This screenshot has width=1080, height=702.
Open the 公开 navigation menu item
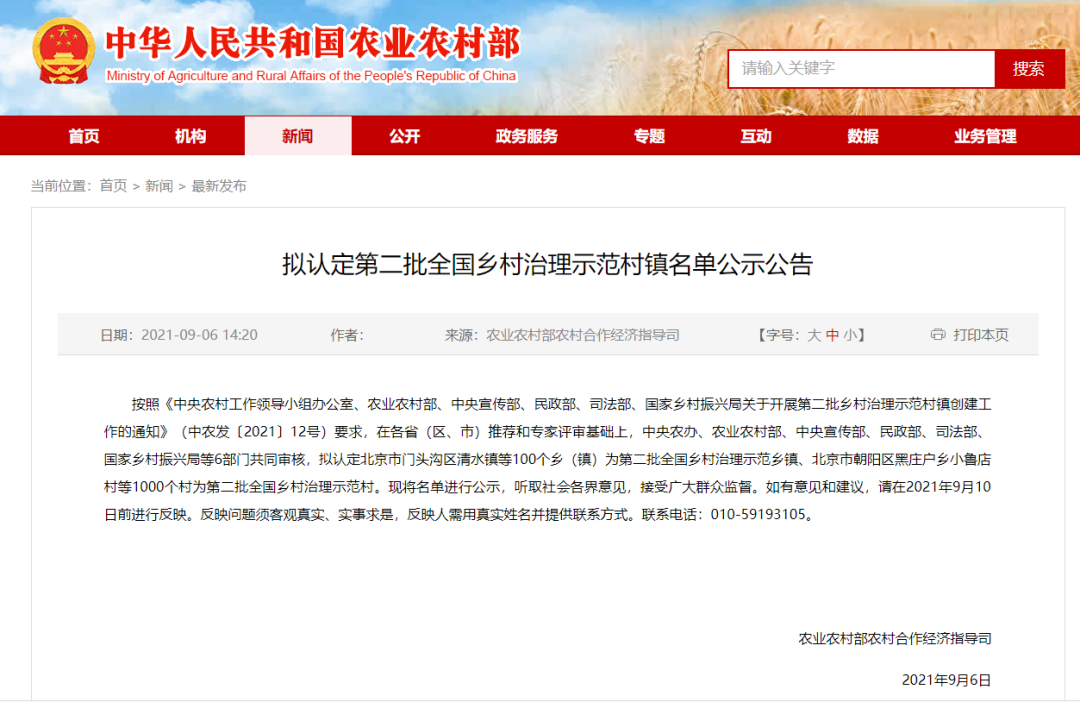405,136
